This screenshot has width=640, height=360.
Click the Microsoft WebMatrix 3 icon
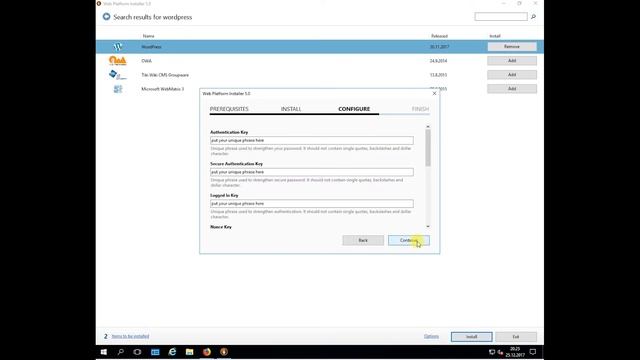pyautogui.click(x=118, y=89)
